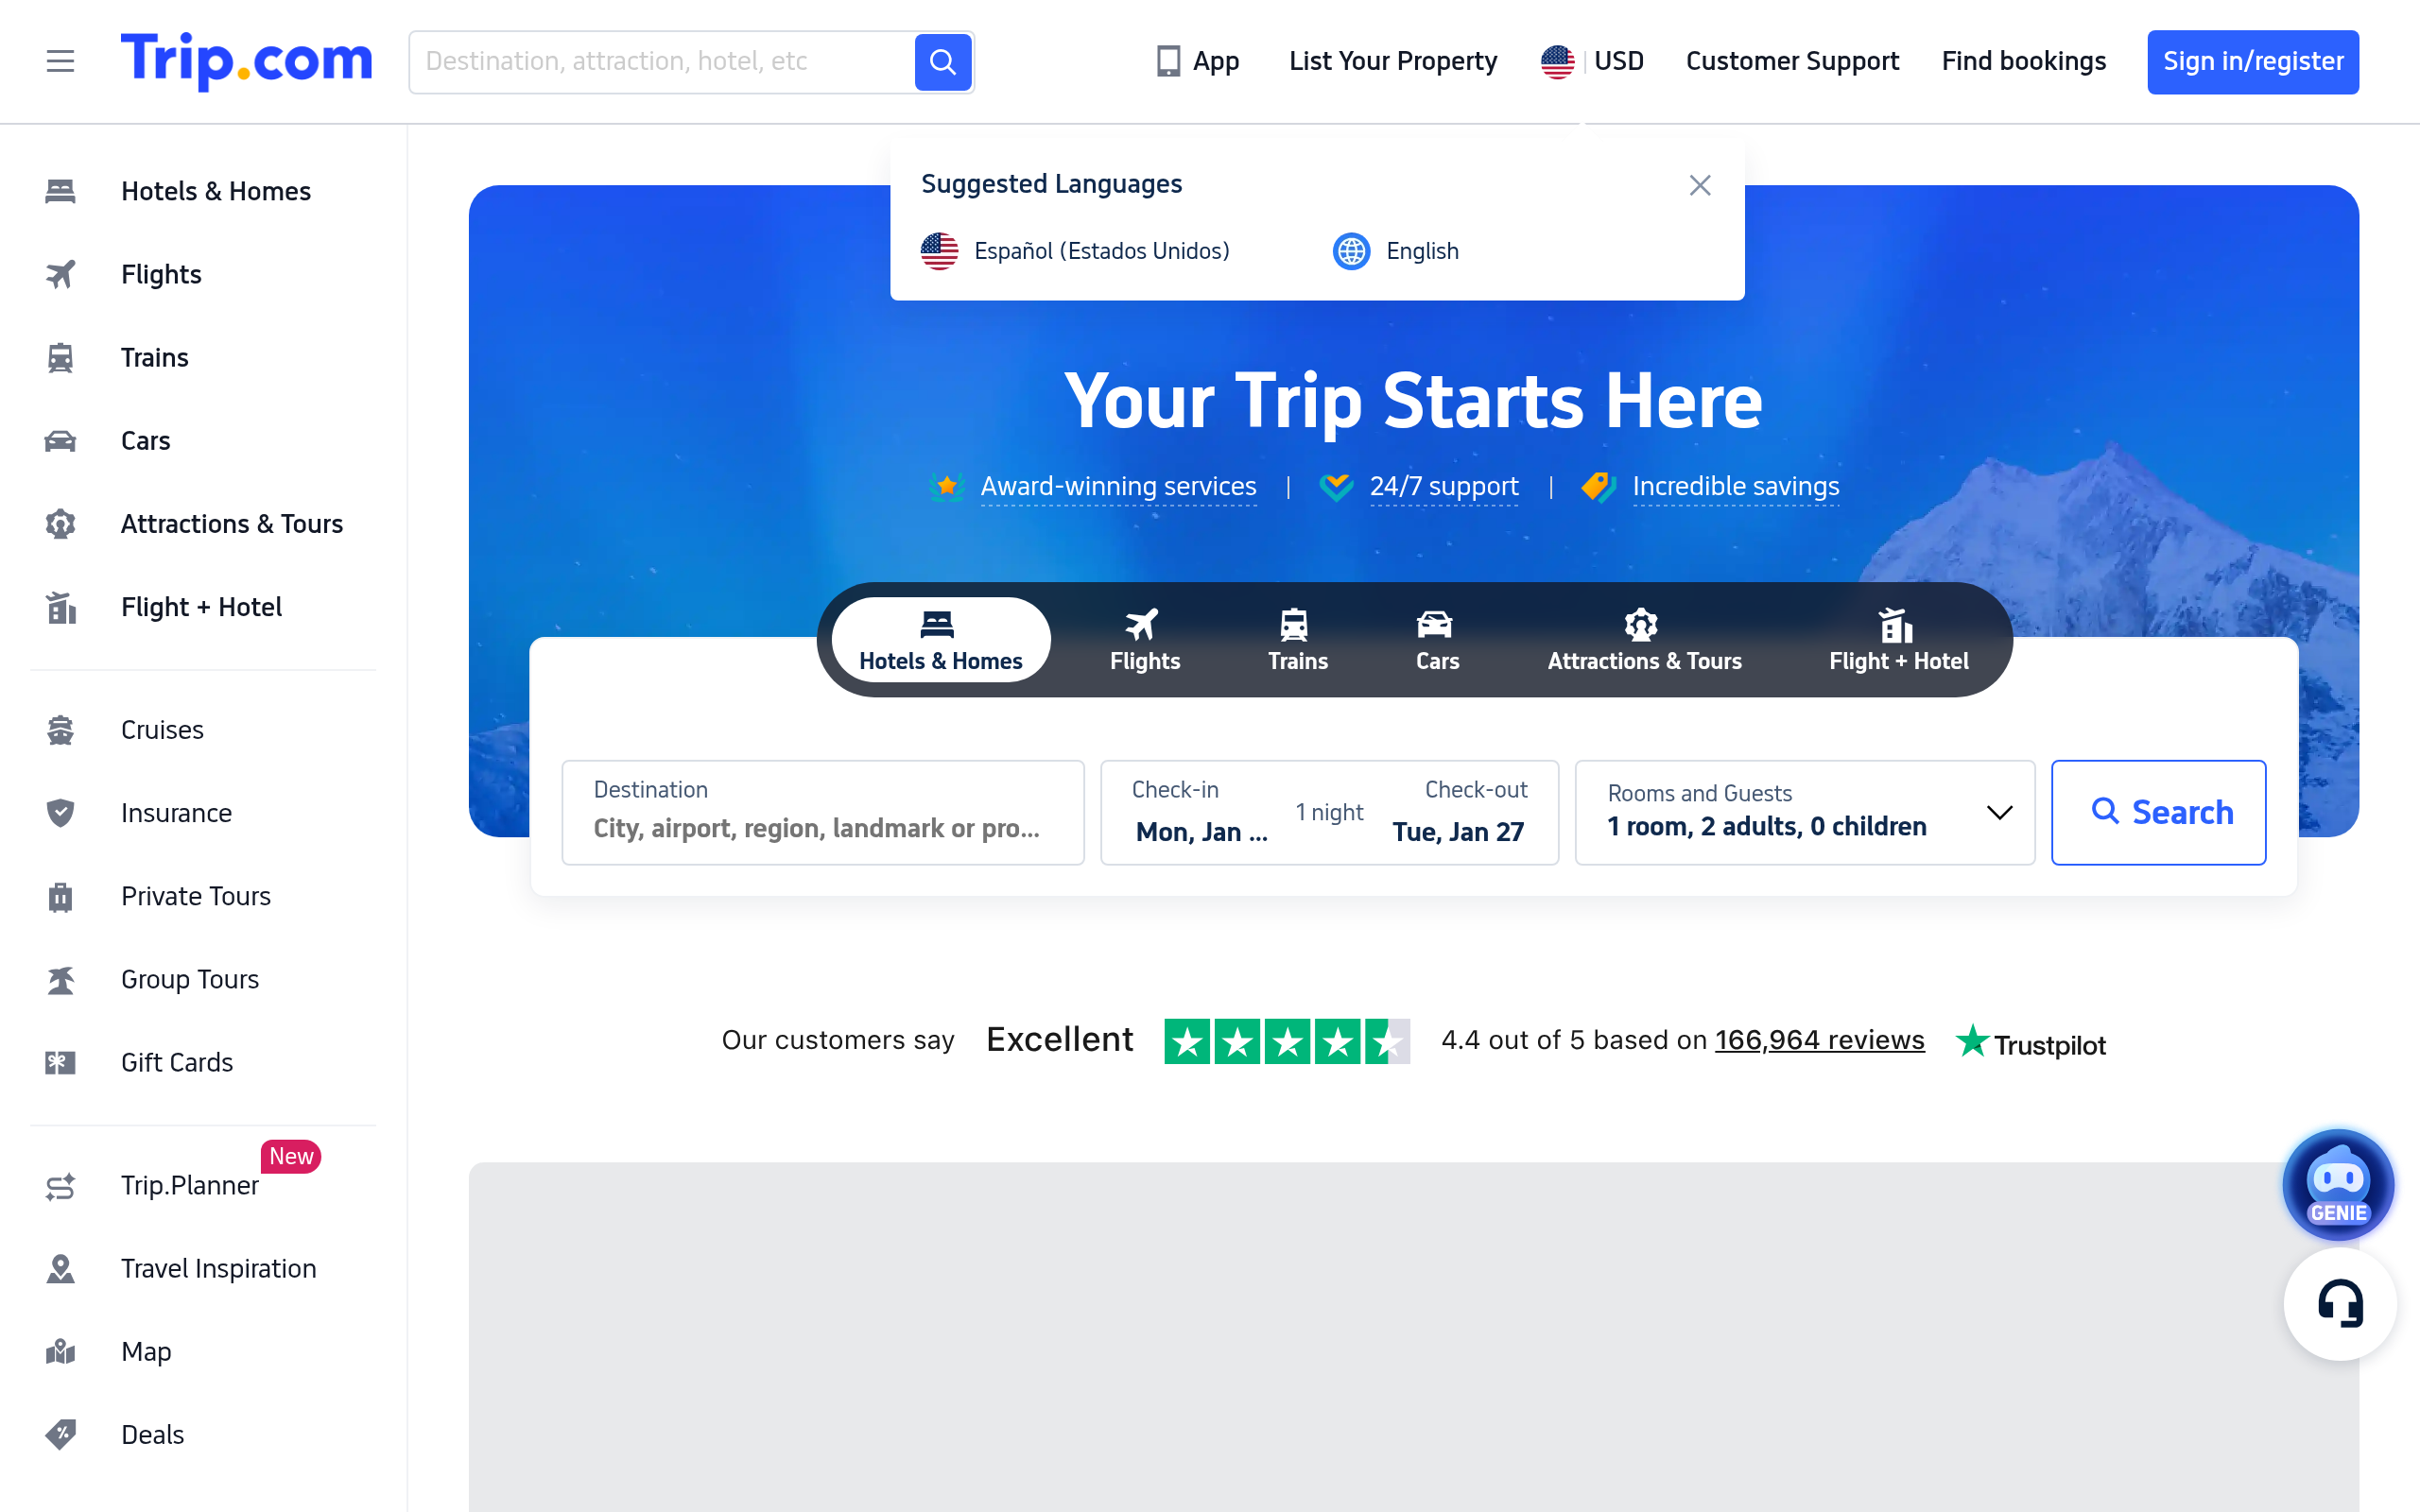Select the Trains tab in search panel
2420x1512 pixels.
1297,640
